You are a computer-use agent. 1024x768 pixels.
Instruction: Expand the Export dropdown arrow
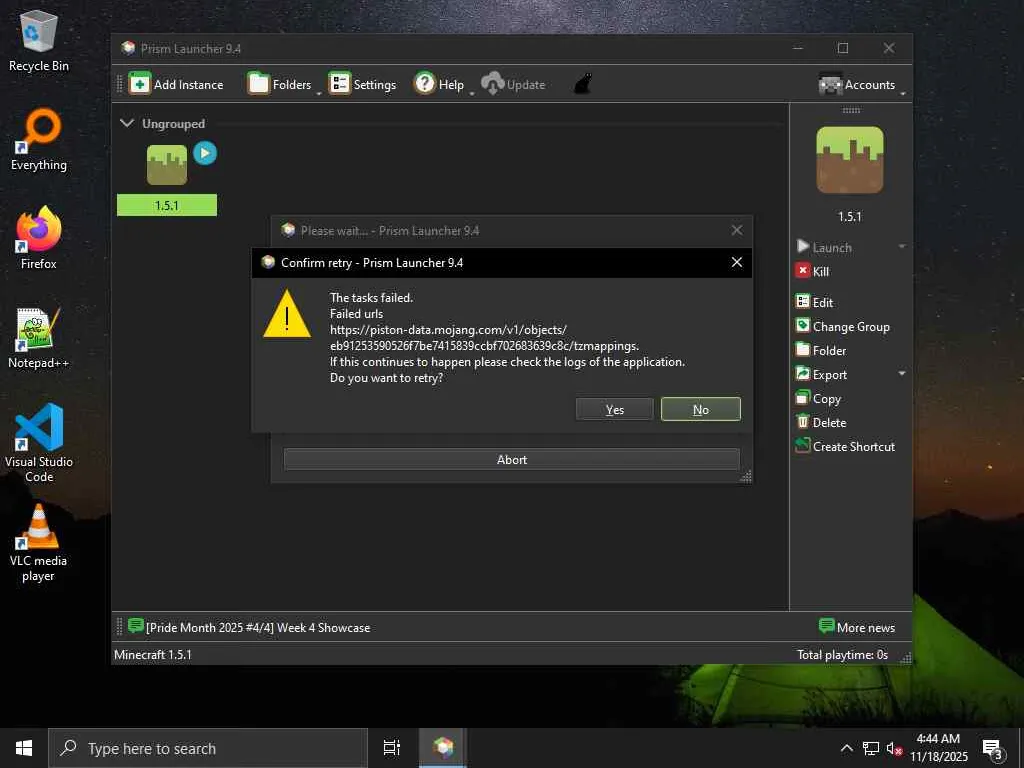[902, 374]
